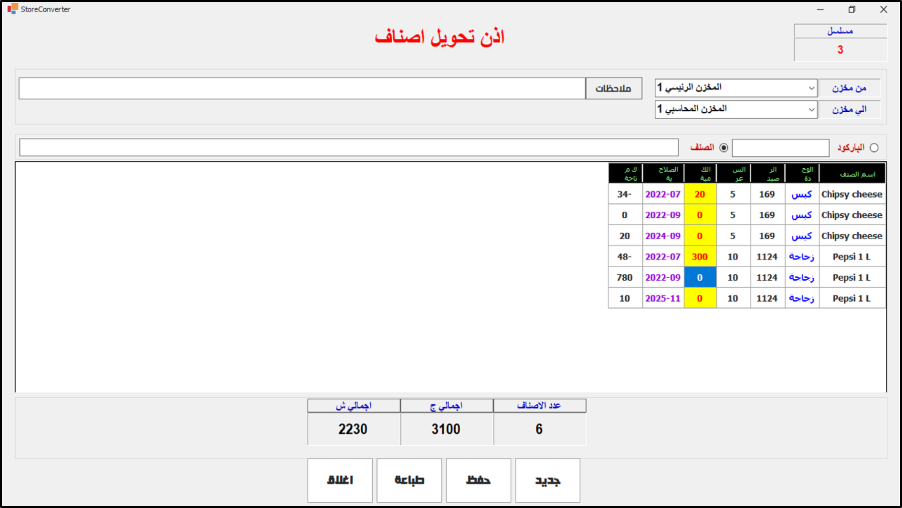Select the blue highlighted quantity cell
Screen dimensions: 902x508
click(x=700, y=278)
